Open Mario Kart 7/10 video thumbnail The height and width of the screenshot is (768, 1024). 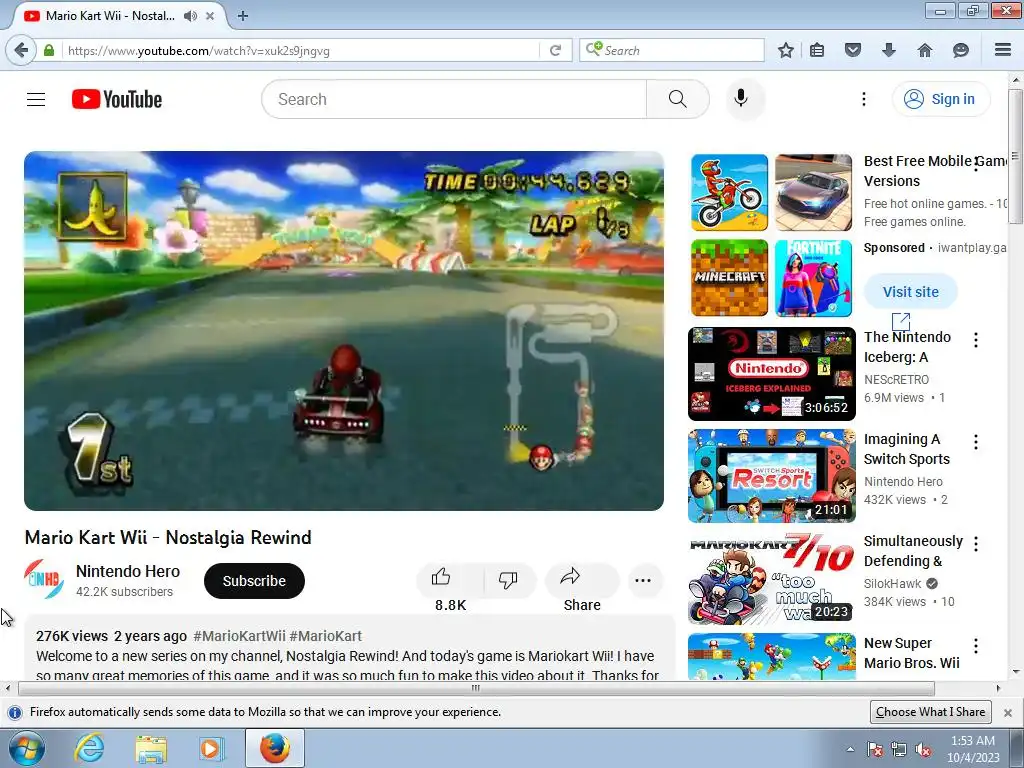click(772, 578)
